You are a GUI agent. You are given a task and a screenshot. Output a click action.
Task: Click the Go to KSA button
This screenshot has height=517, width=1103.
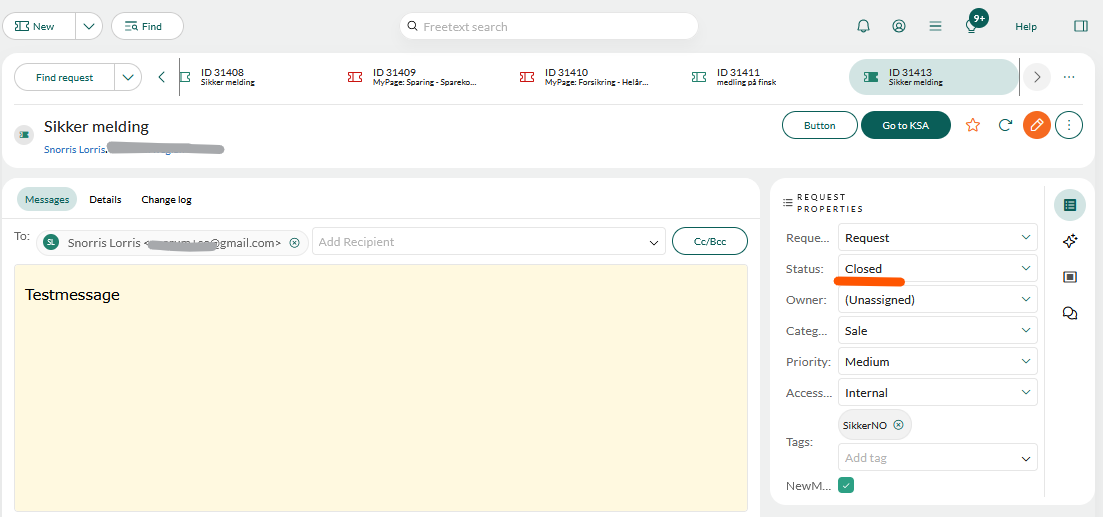(x=905, y=125)
